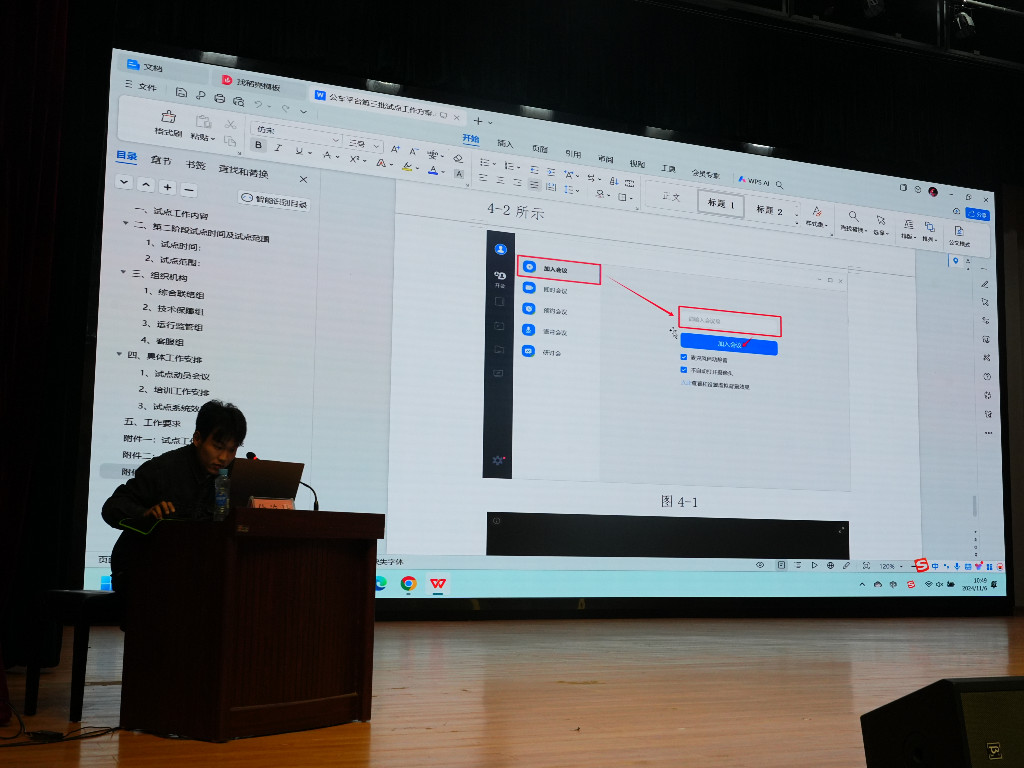Click the save icon in quick toolbar
Screen dimensions: 1024x768
pos(181,92)
